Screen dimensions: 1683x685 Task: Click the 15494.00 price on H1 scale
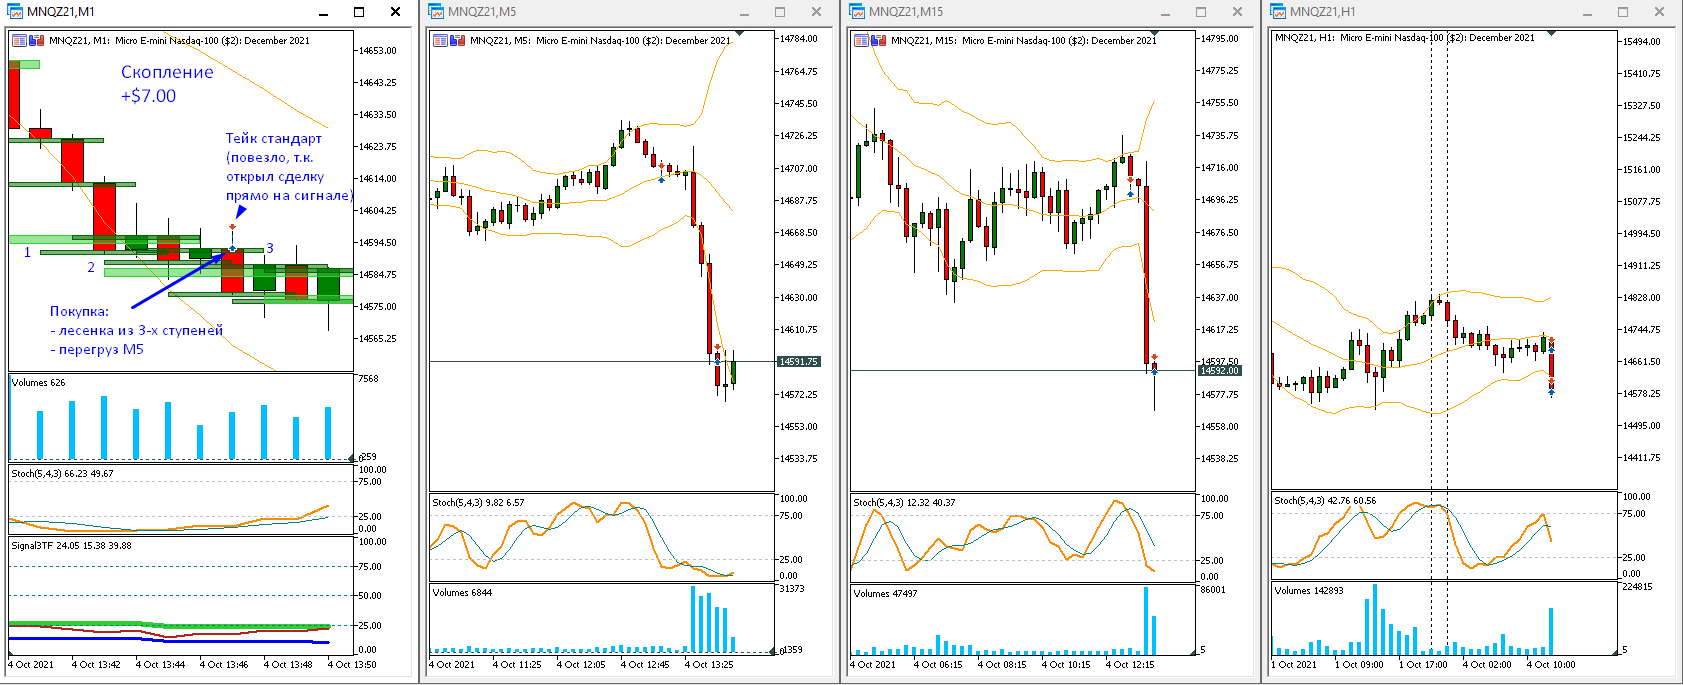[1642, 42]
